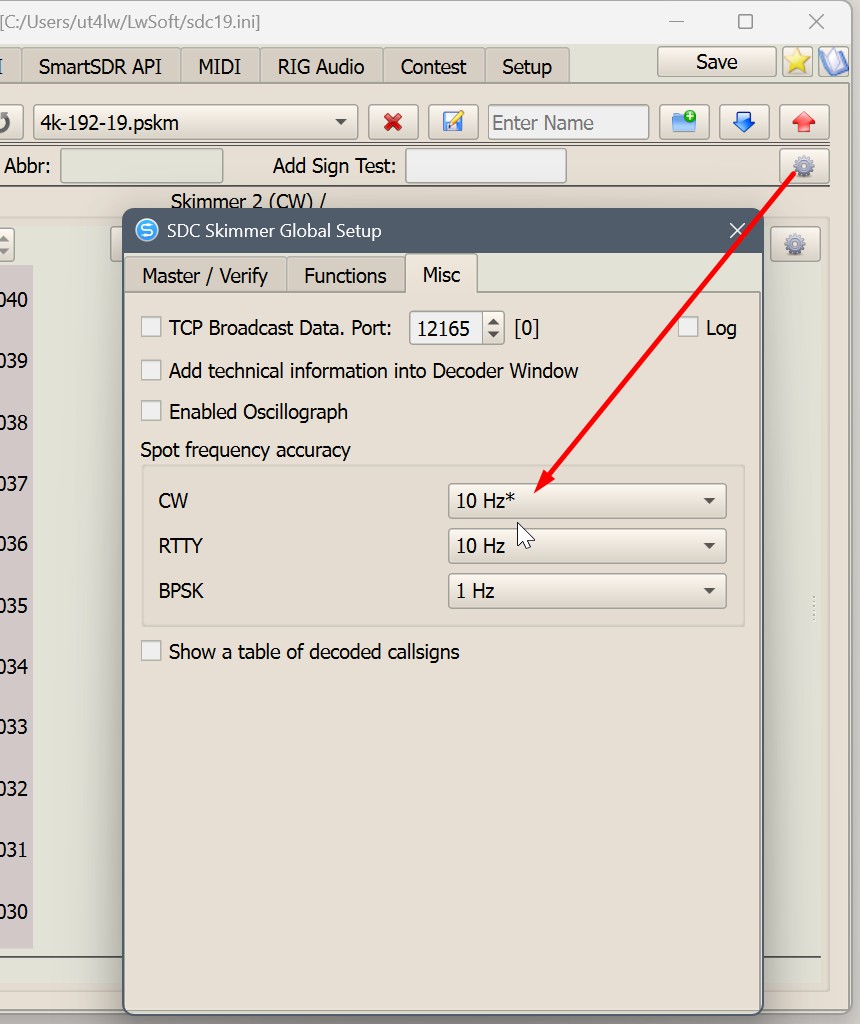Click the add new folder icon
The height and width of the screenshot is (1024, 860).
pyautogui.click(x=684, y=122)
